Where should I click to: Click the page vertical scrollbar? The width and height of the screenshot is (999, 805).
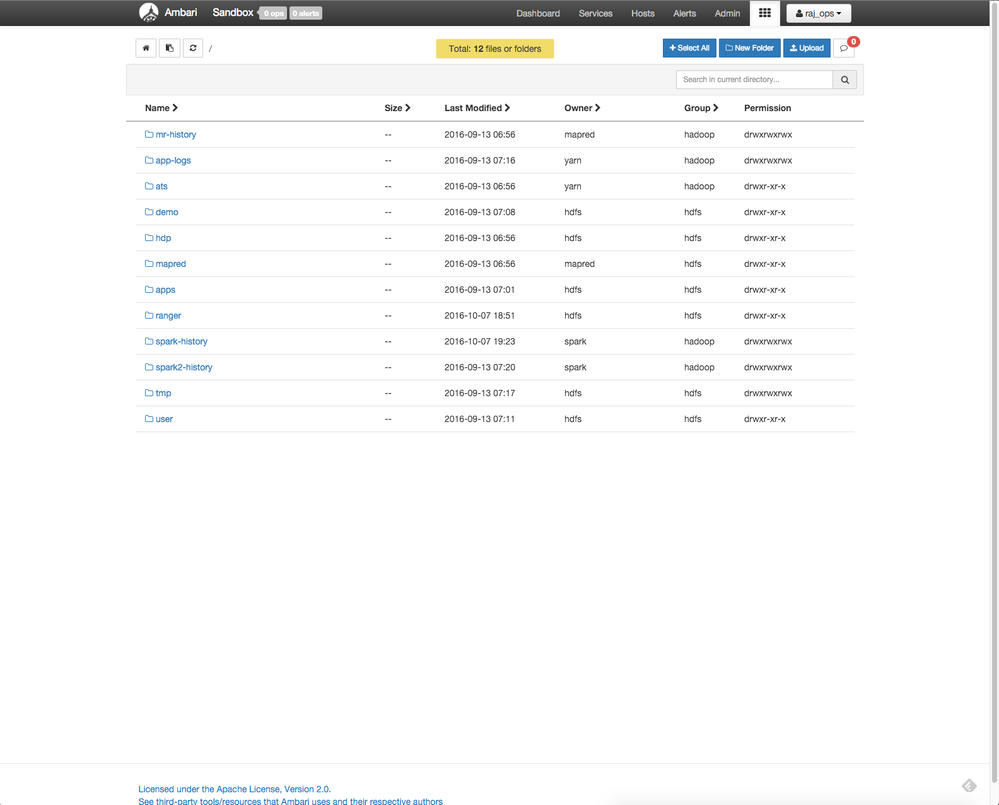994,391
